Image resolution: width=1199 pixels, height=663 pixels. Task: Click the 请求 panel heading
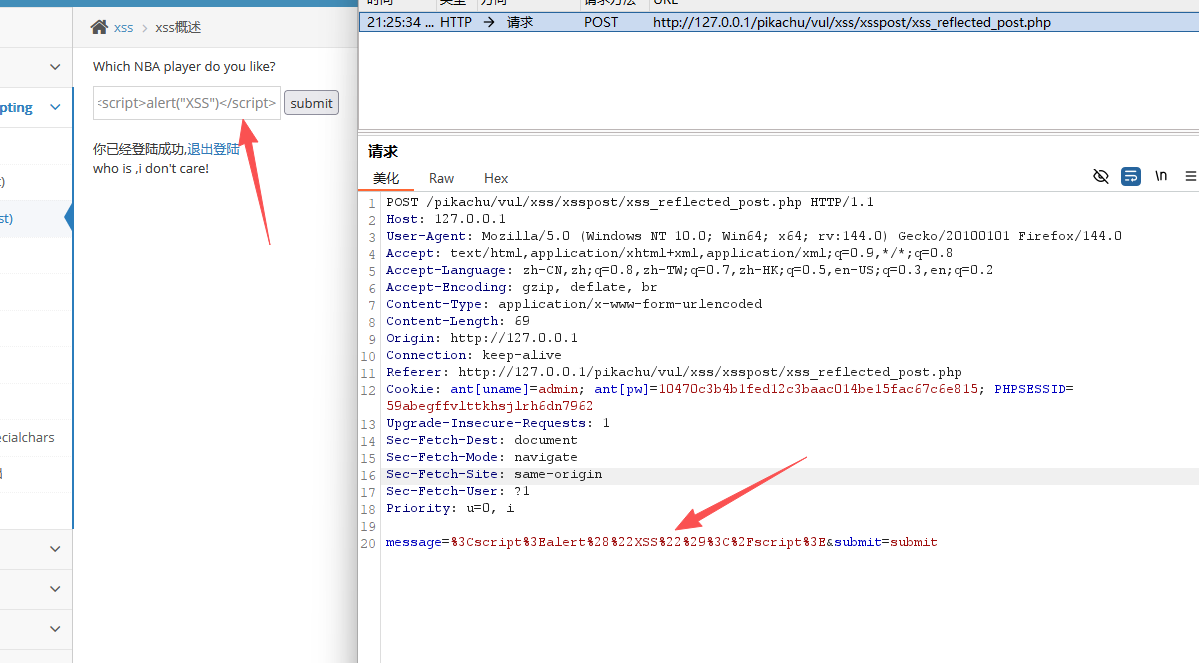tap(383, 151)
